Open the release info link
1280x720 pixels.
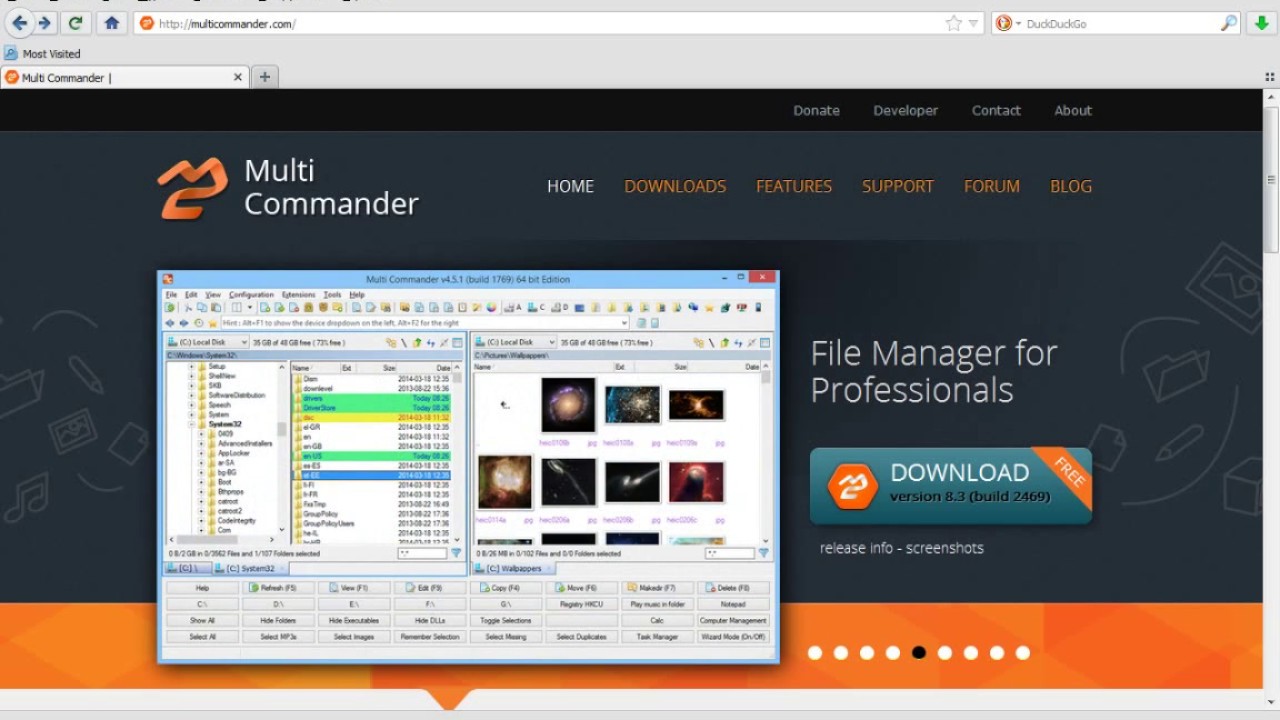tap(857, 548)
